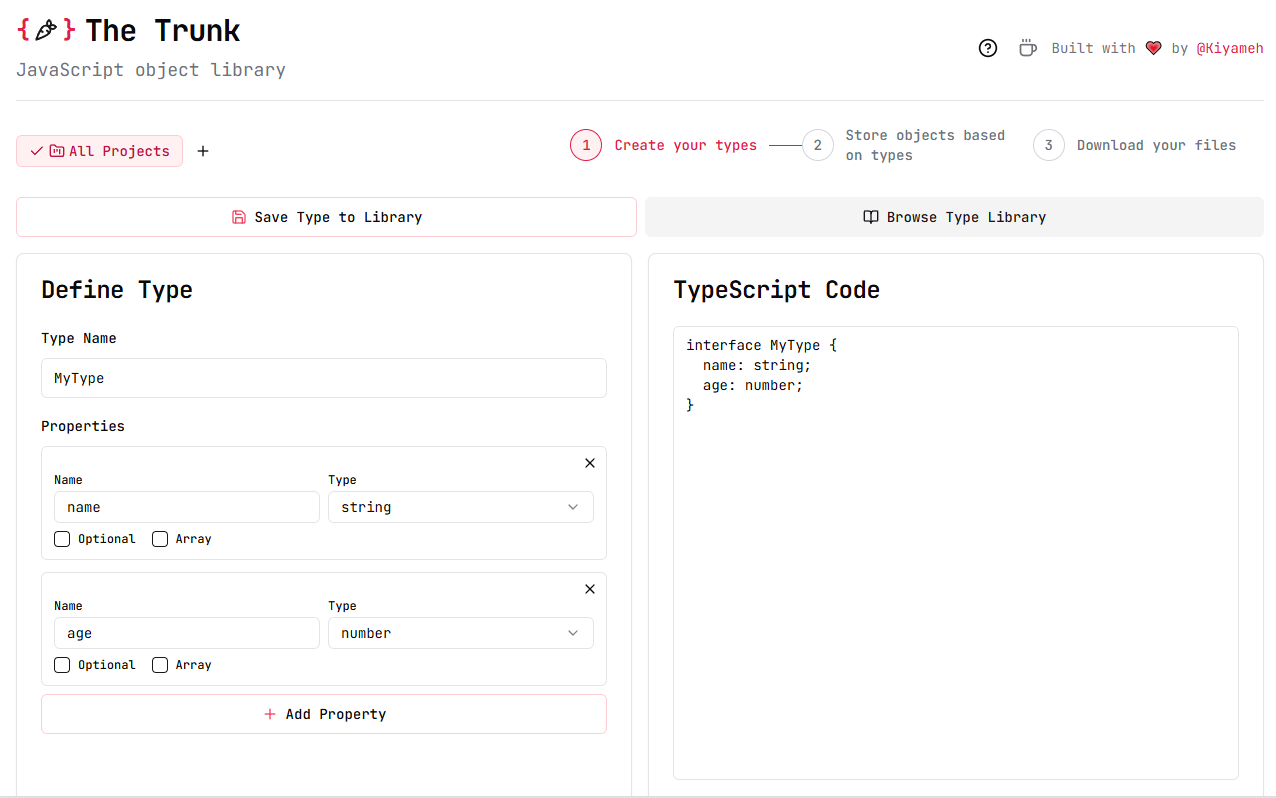Toggle Array checkbox for age property

pyautogui.click(x=160, y=665)
